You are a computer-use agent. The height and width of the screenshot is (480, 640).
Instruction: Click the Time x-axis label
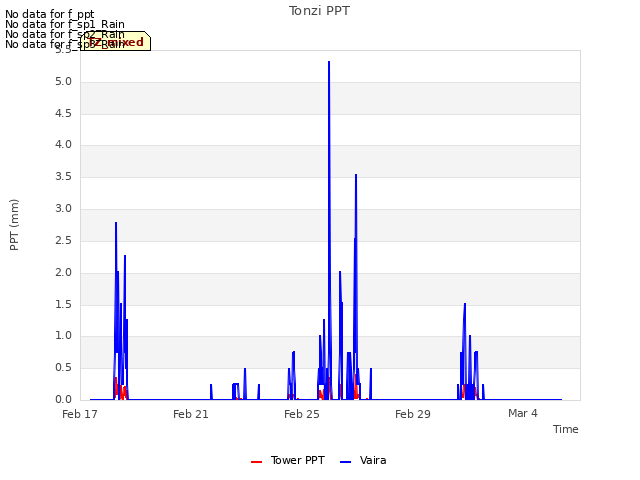(x=565, y=429)
